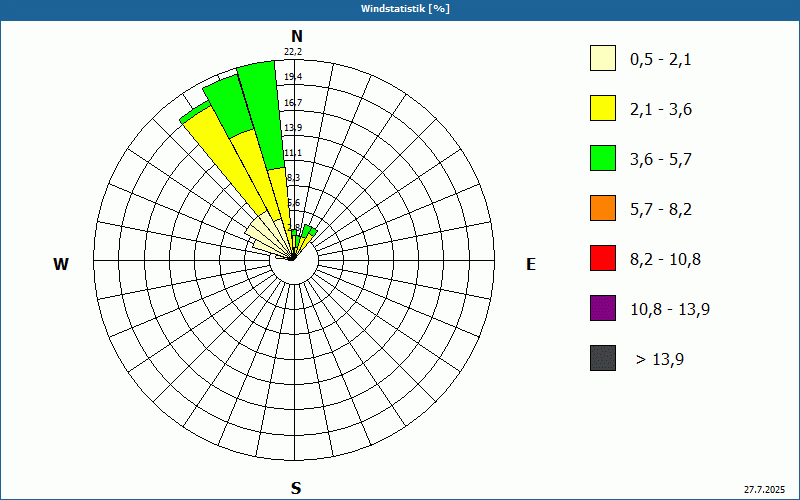Screen dimensions: 800x500
Task: Click the E compass label
Action: pos(531,264)
